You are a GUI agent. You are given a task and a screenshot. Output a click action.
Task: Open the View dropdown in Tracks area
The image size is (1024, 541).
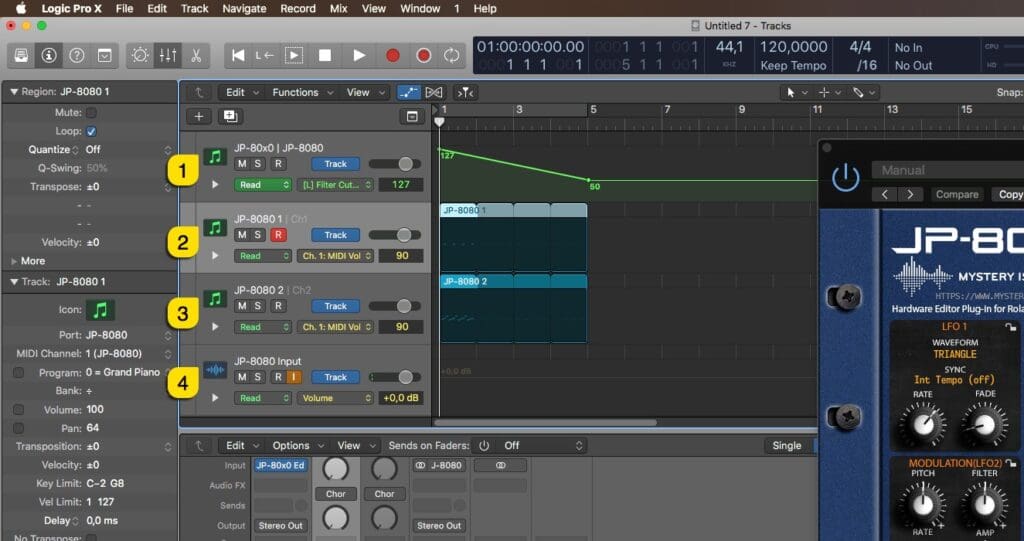(364, 93)
